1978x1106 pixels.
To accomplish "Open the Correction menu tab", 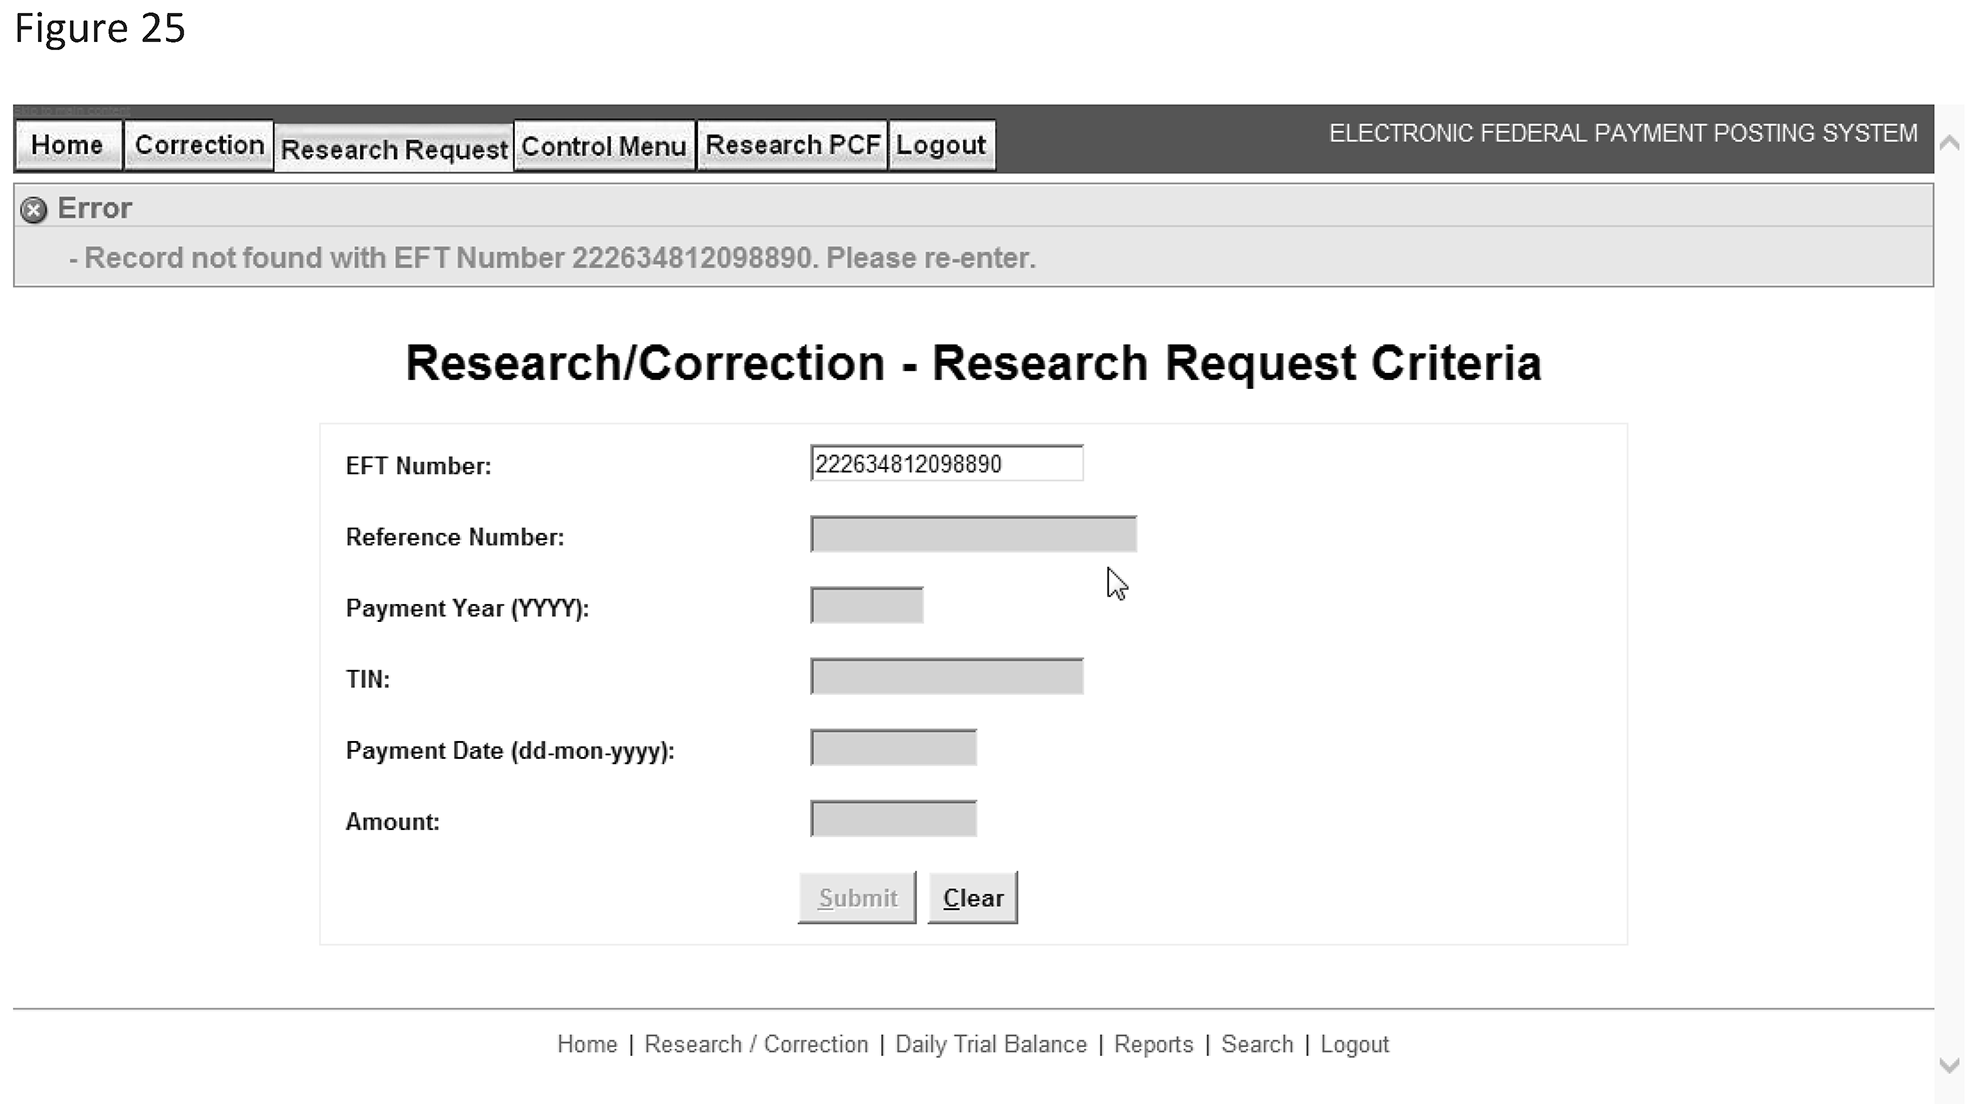I will pyautogui.click(x=199, y=146).
